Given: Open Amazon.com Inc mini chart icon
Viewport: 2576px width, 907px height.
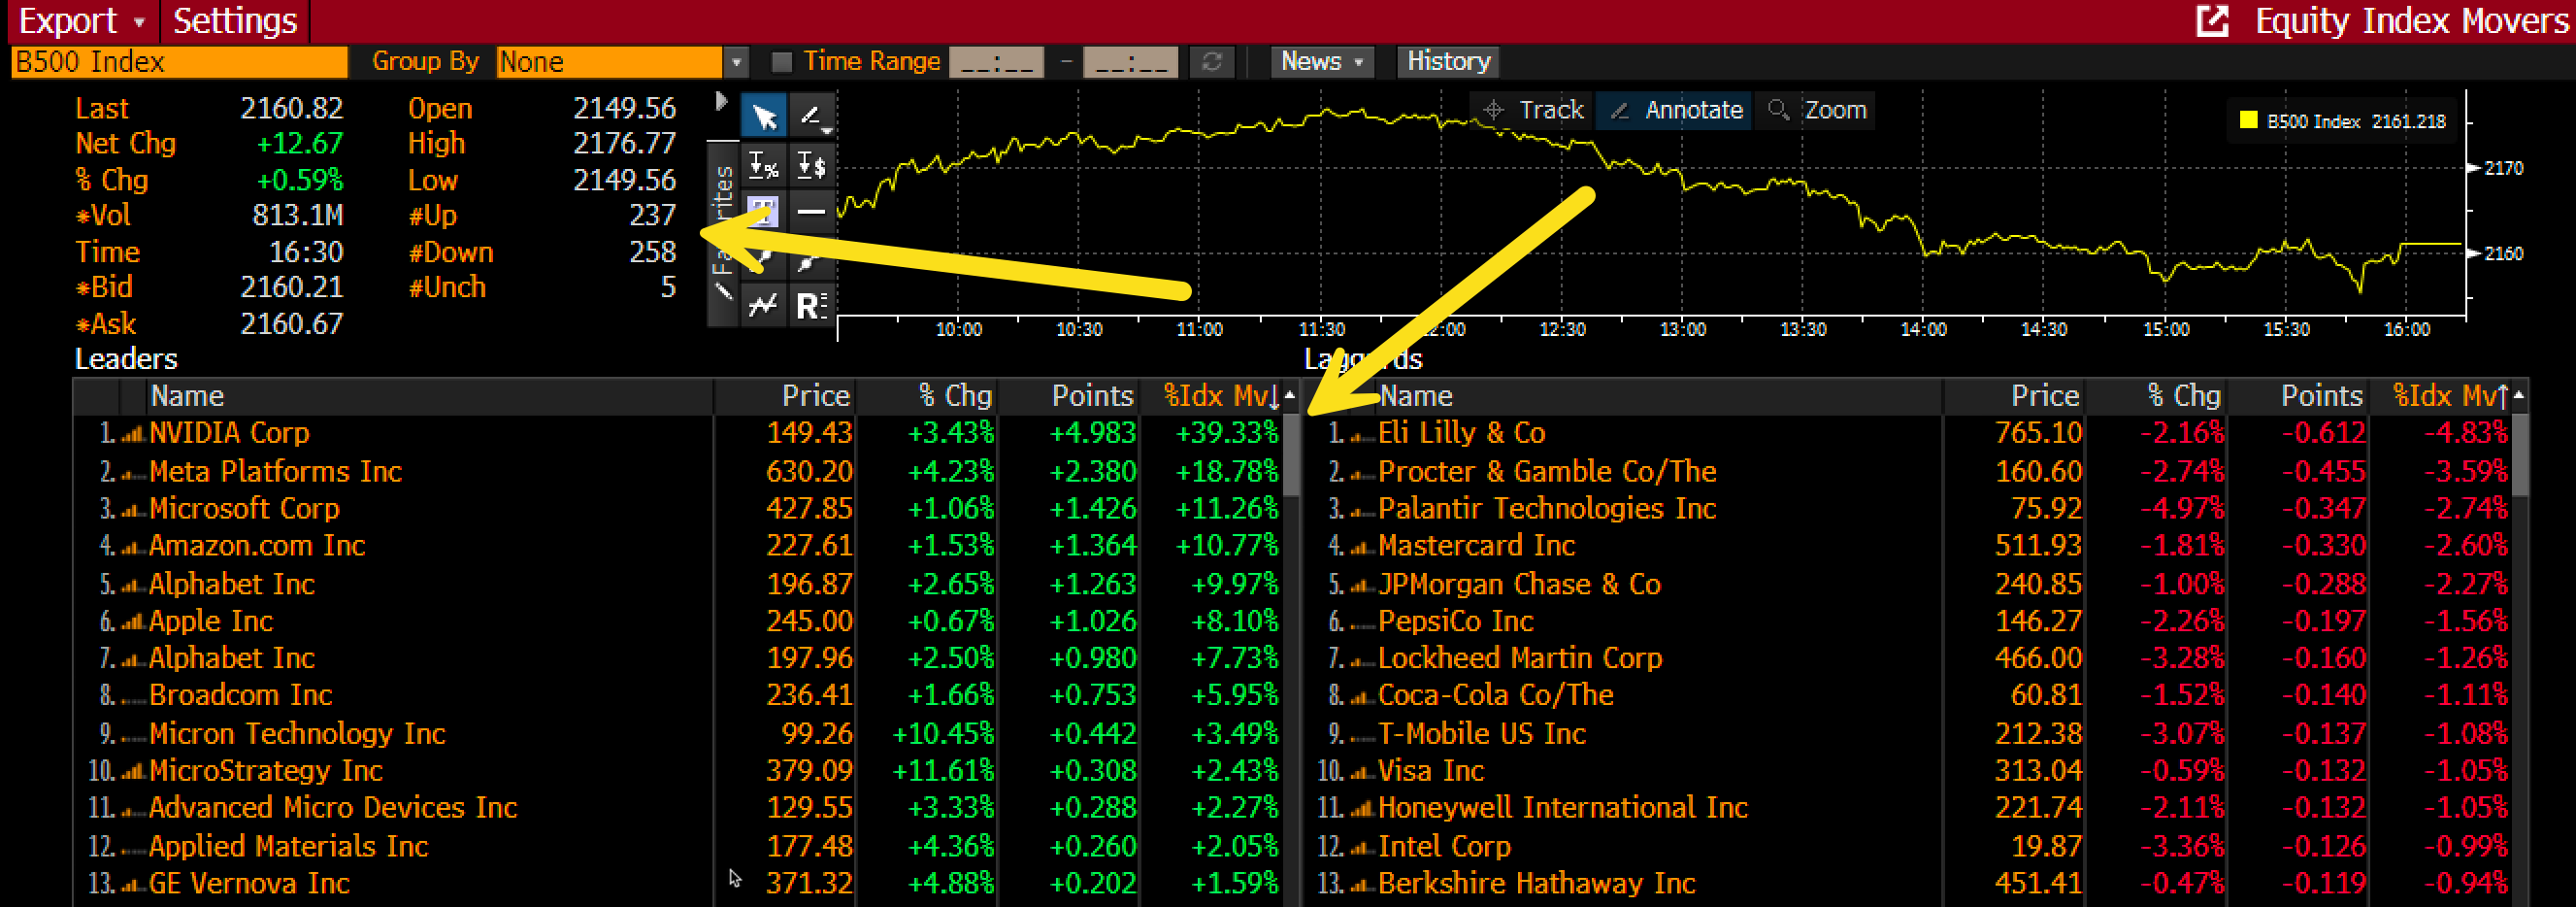Looking at the screenshot, I should (x=132, y=548).
